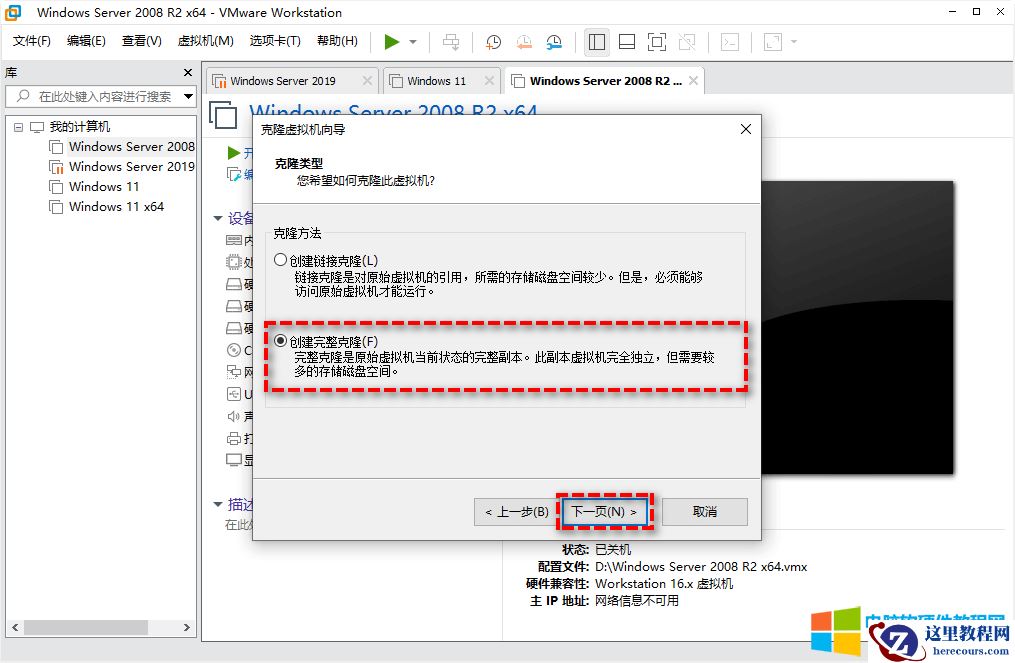1015x663 pixels.
Task: Click the stretch guest display icon
Action: click(x=773, y=42)
